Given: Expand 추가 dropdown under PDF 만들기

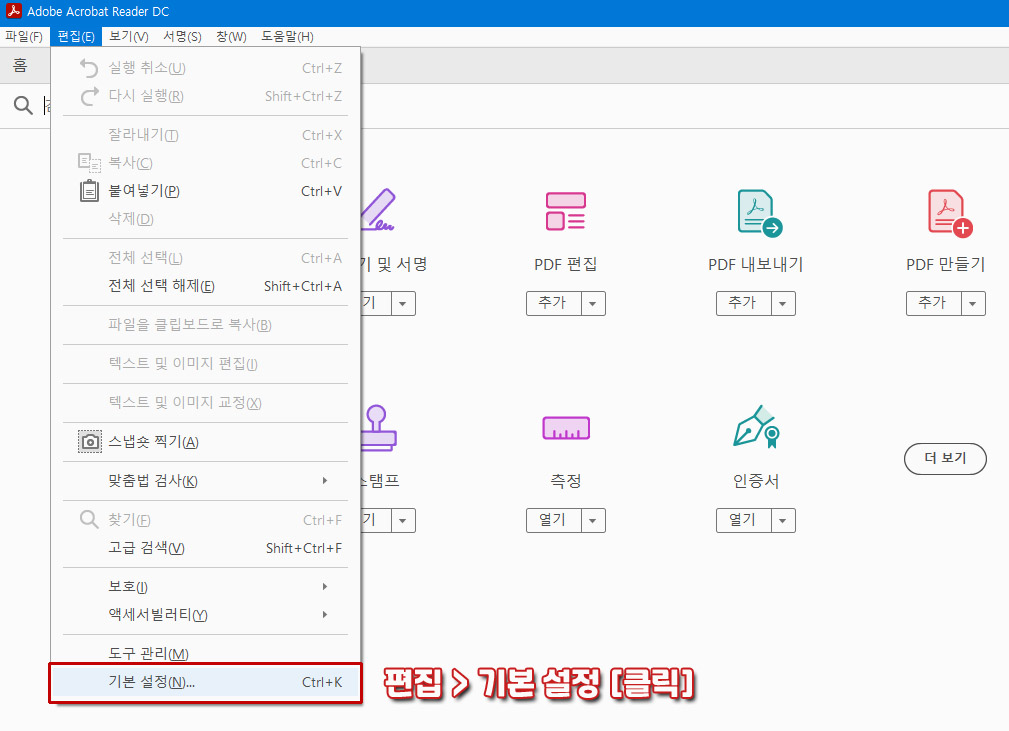Looking at the screenshot, I should tap(972, 303).
